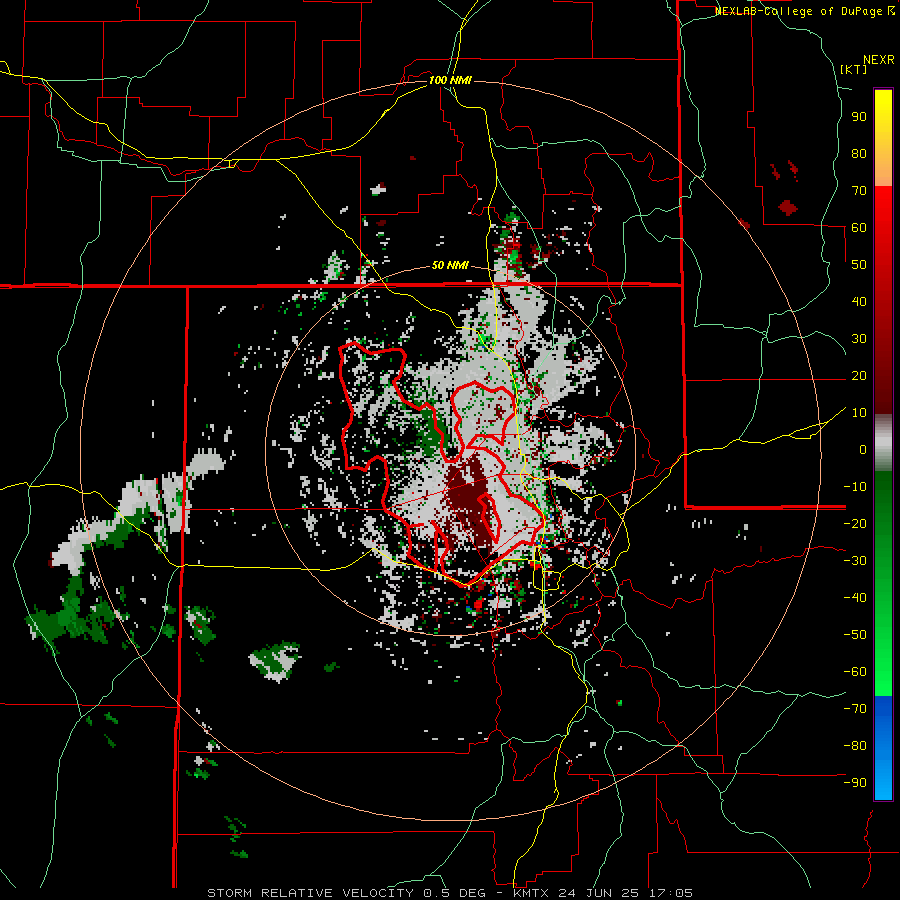Click the [KT] units label above scale

854,69
